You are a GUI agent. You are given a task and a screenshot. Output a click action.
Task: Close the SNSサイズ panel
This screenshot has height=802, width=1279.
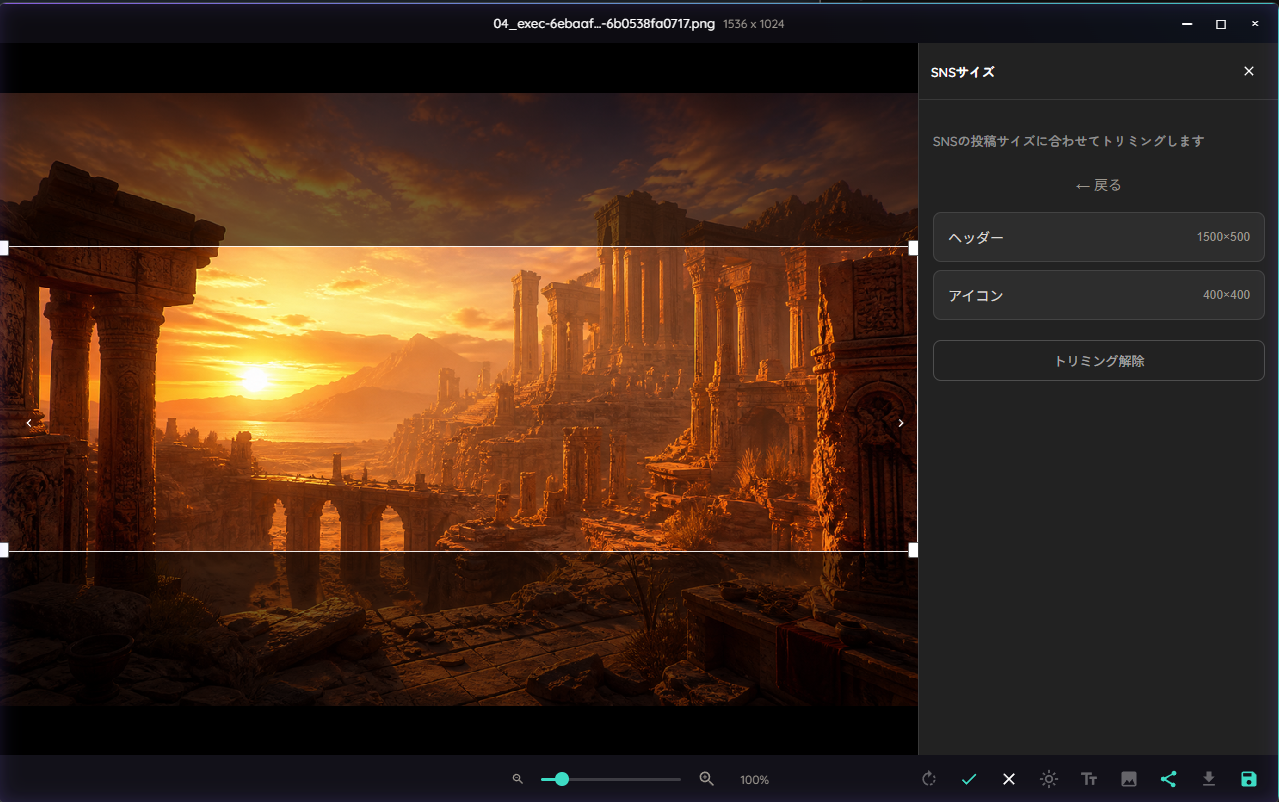(1249, 71)
